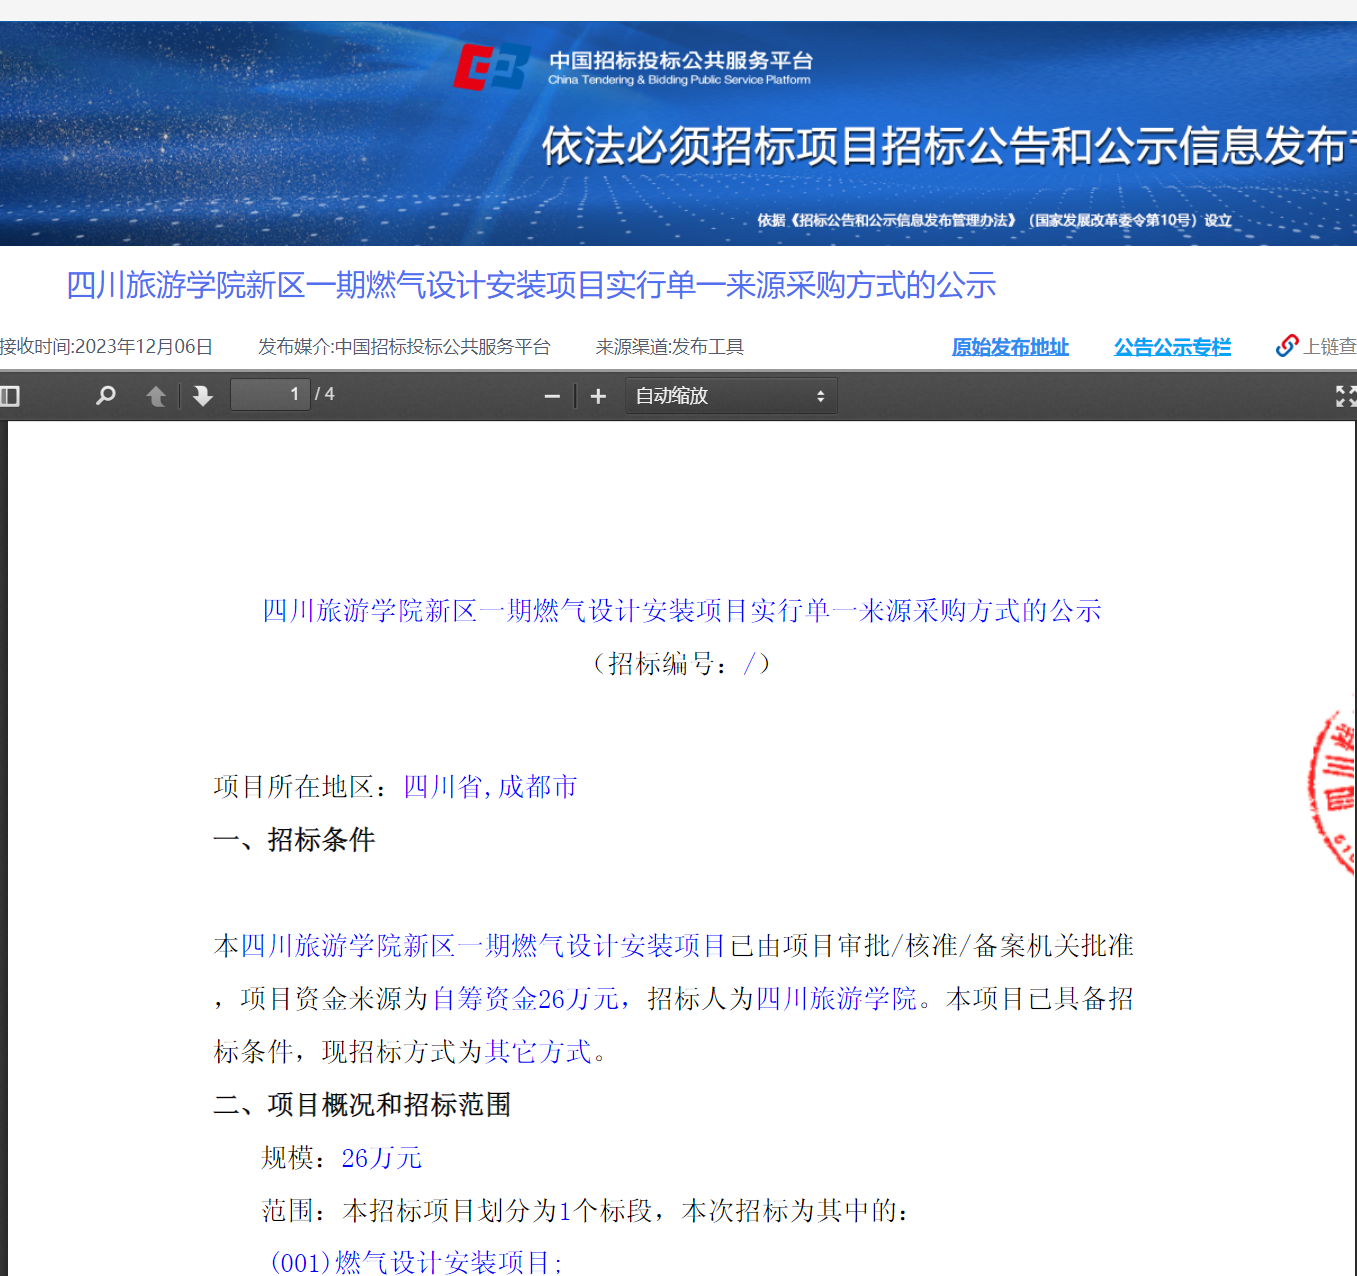Open the PDF find search tool
Viewport: 1357px width, 1276px height.
pos(105,396)
